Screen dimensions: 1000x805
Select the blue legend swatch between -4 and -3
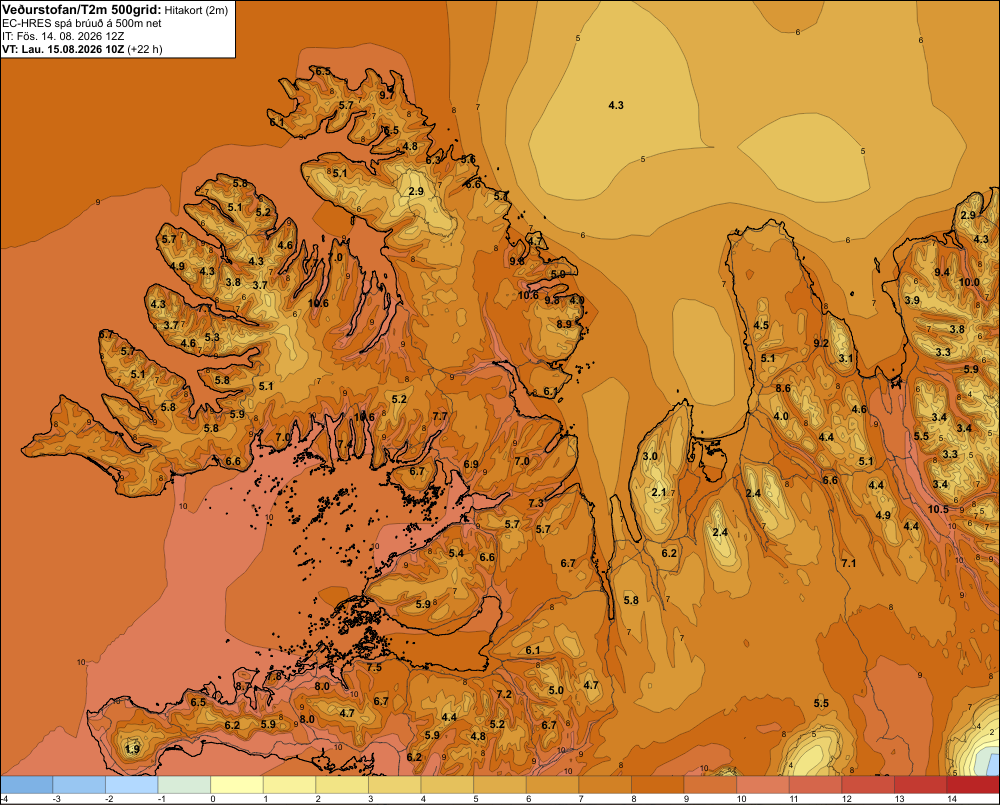[x=27, y=785]
